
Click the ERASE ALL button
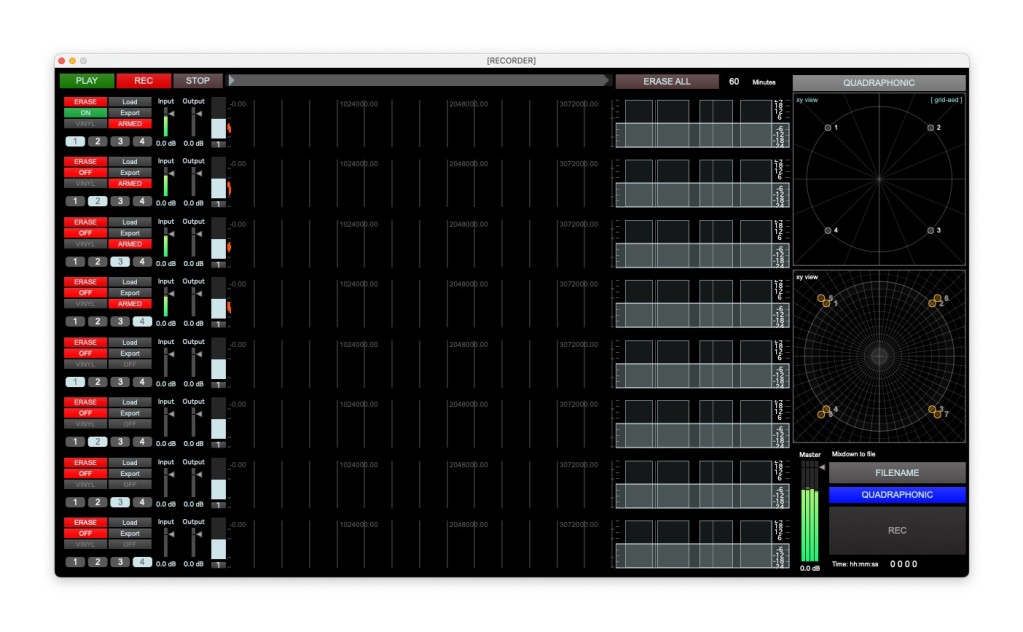tap(666, 81)
